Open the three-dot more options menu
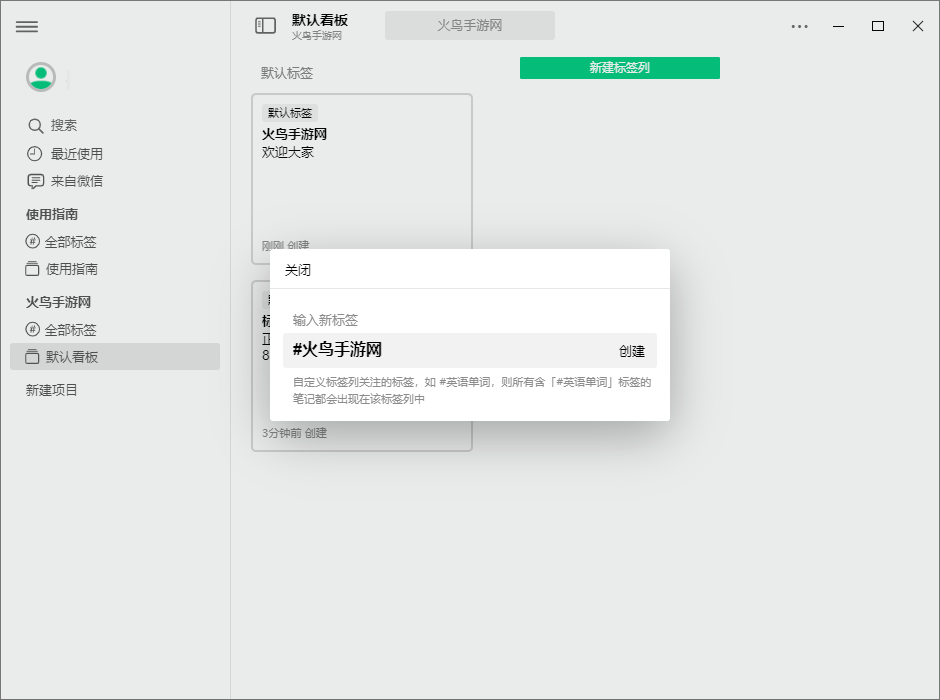Image resolution: width=940 pixels, height=700 pixels. point(799,26)
